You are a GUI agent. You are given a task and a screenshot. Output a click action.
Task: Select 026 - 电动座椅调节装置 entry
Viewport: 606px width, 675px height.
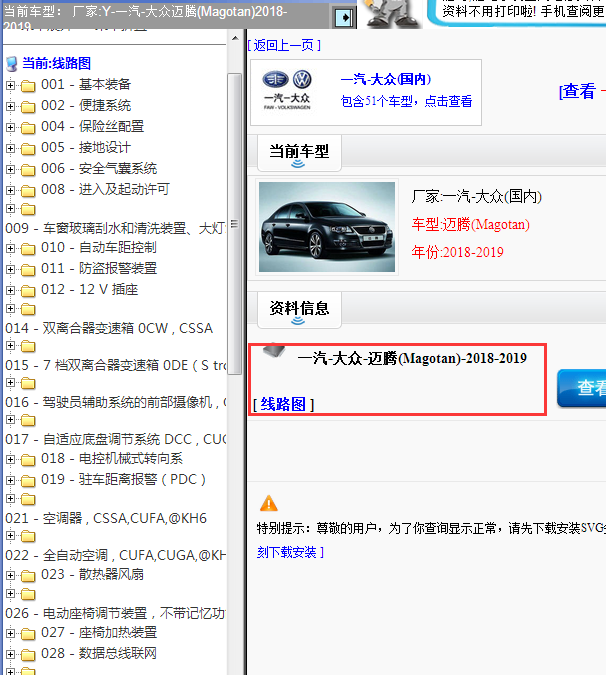[115, 613]
